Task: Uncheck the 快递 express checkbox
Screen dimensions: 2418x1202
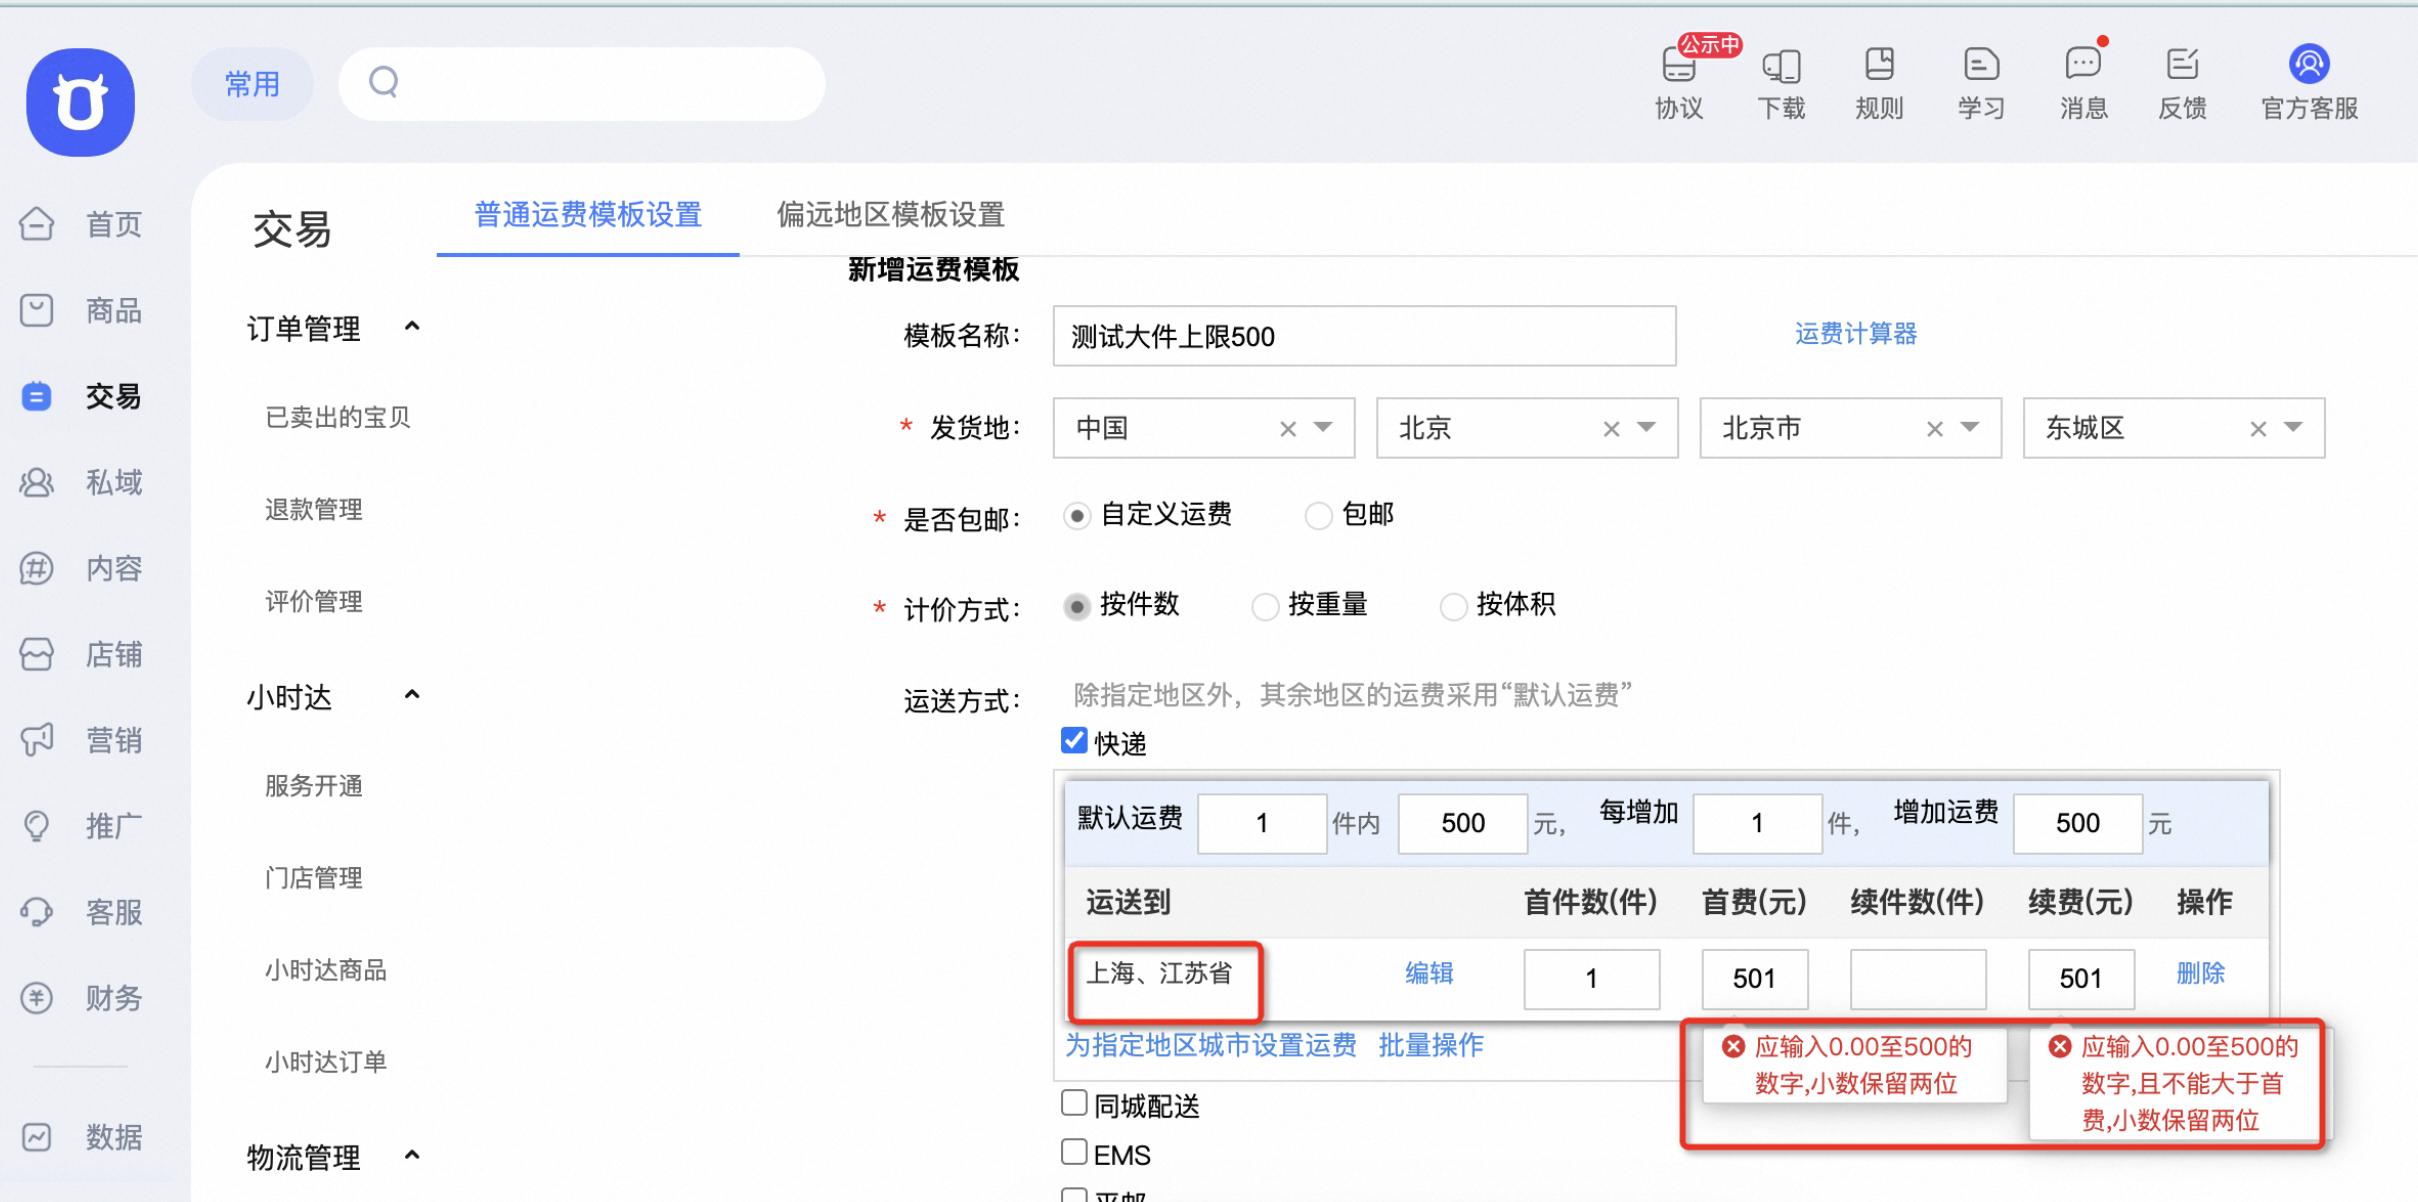Action: pos(1074,741)
